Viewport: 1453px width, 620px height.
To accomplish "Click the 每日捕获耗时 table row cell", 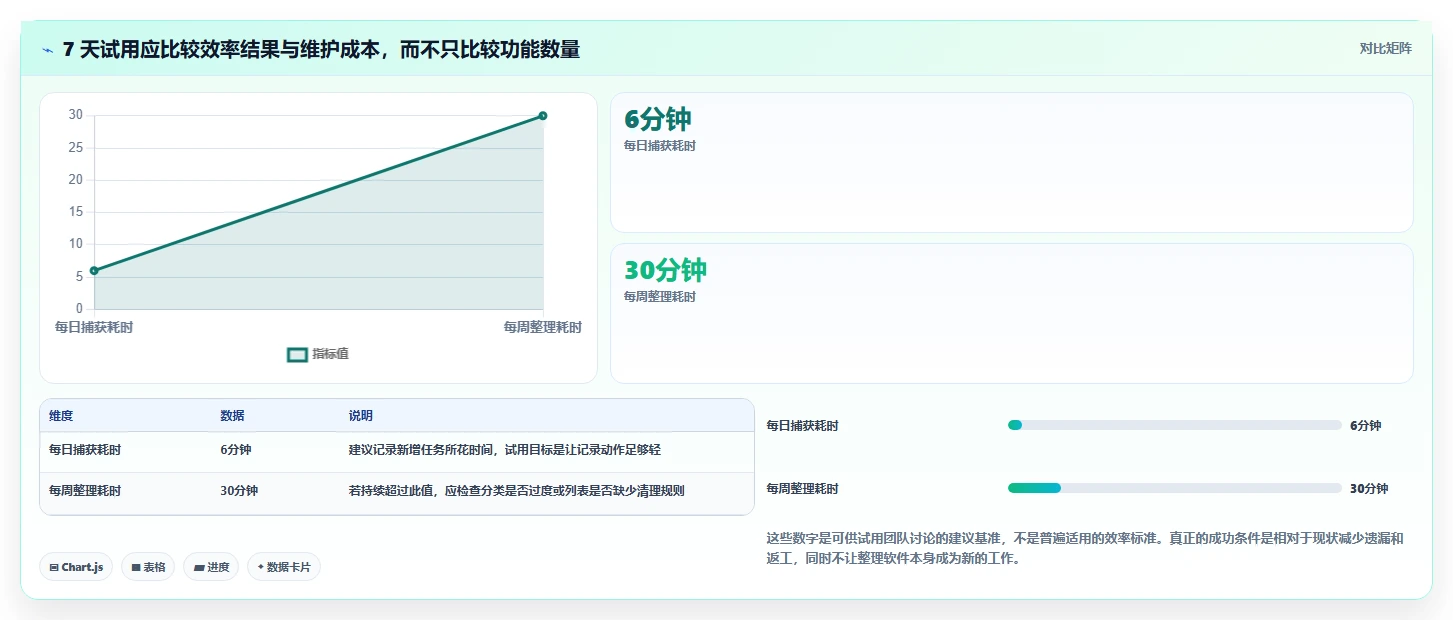I will [x=85, y=450].
